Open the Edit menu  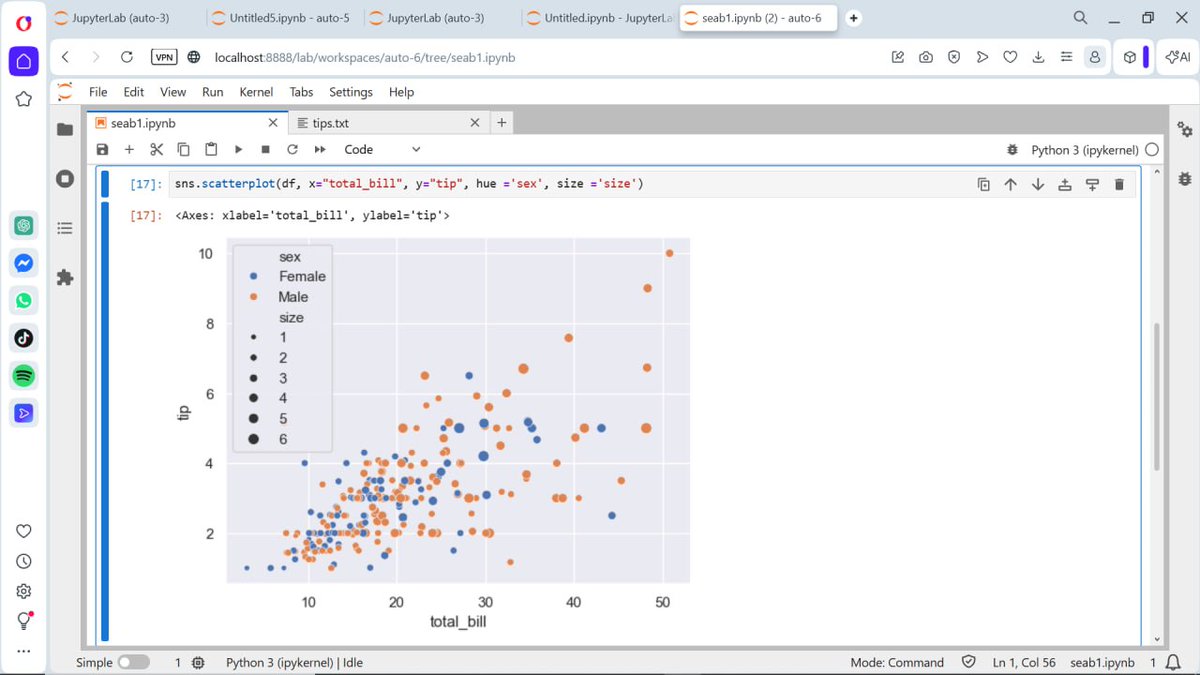134,92
